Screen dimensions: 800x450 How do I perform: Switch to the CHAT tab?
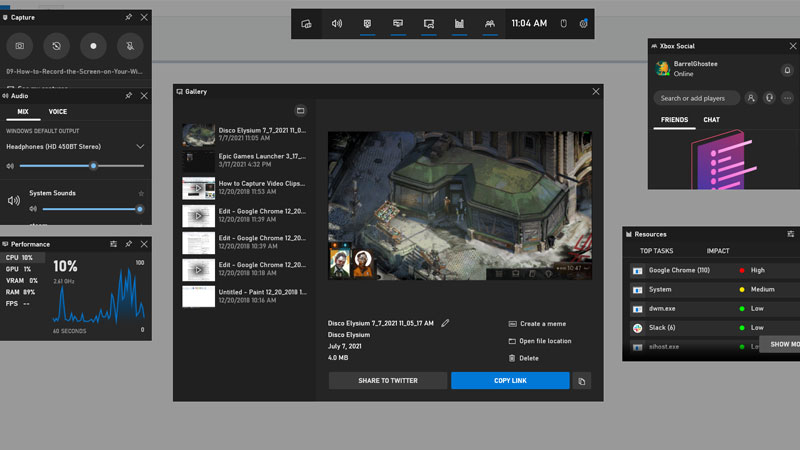711,120
